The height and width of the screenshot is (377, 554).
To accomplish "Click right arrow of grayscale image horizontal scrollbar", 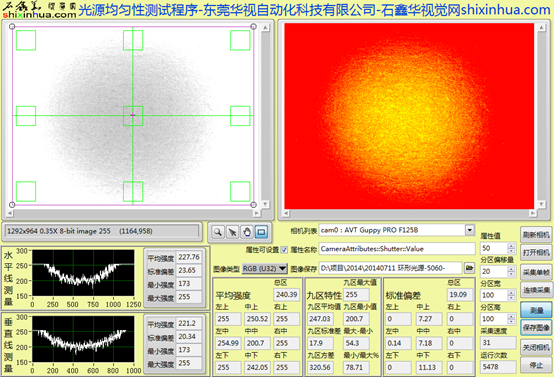I will [x=257, y=213].
